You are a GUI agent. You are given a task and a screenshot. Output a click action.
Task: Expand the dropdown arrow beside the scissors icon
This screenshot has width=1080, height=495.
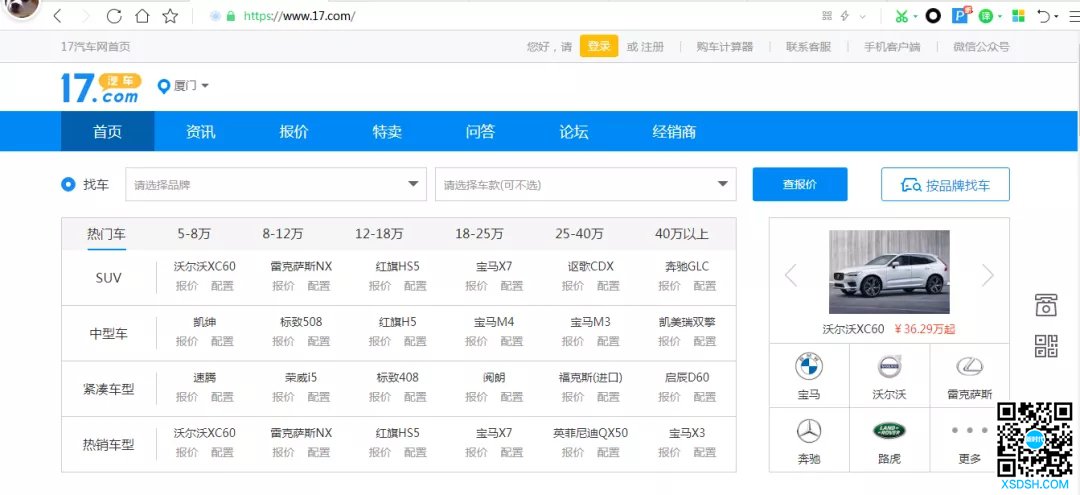pyautogui.click(x=915, y=17)
